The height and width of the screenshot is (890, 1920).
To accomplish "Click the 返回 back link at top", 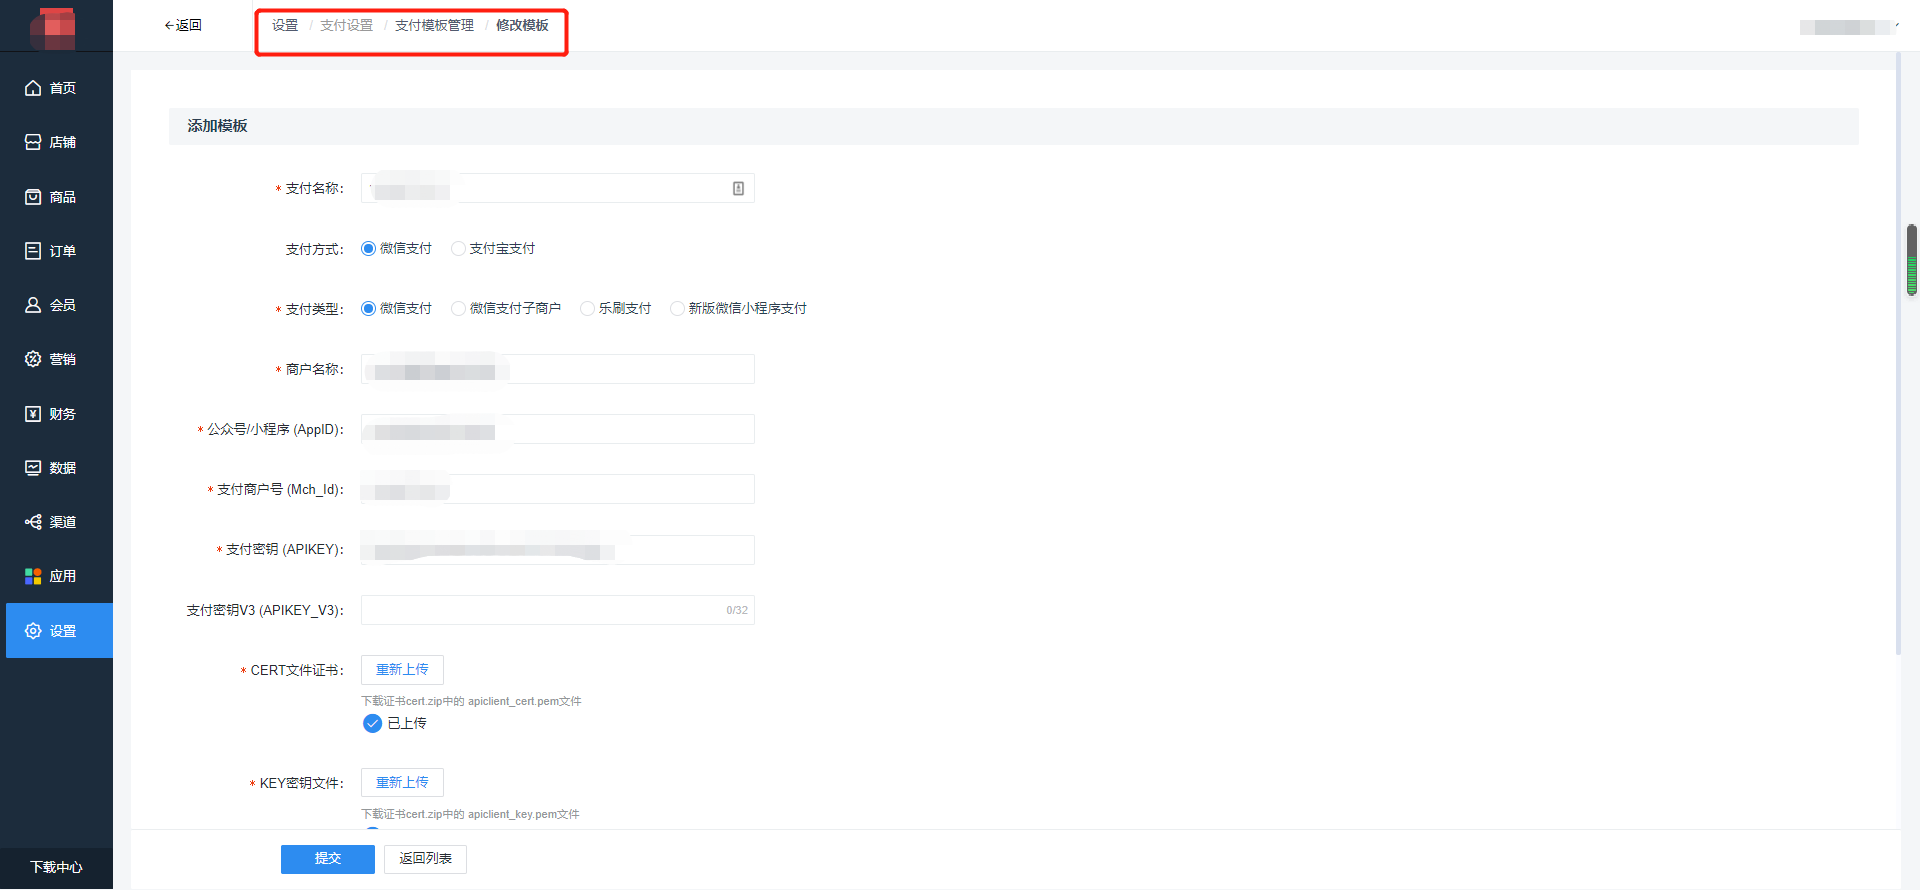I will click(x=183, y=25).
